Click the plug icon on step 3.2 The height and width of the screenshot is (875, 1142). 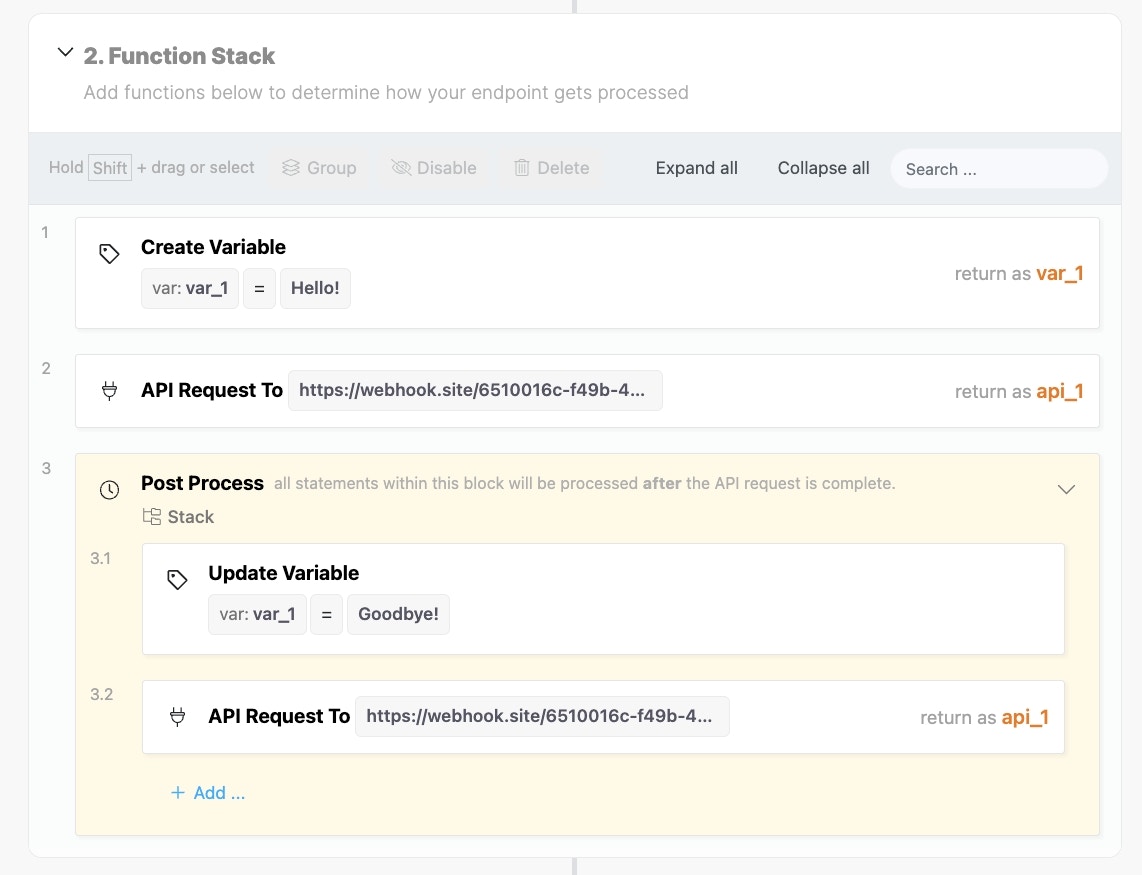tap(177, 717)
